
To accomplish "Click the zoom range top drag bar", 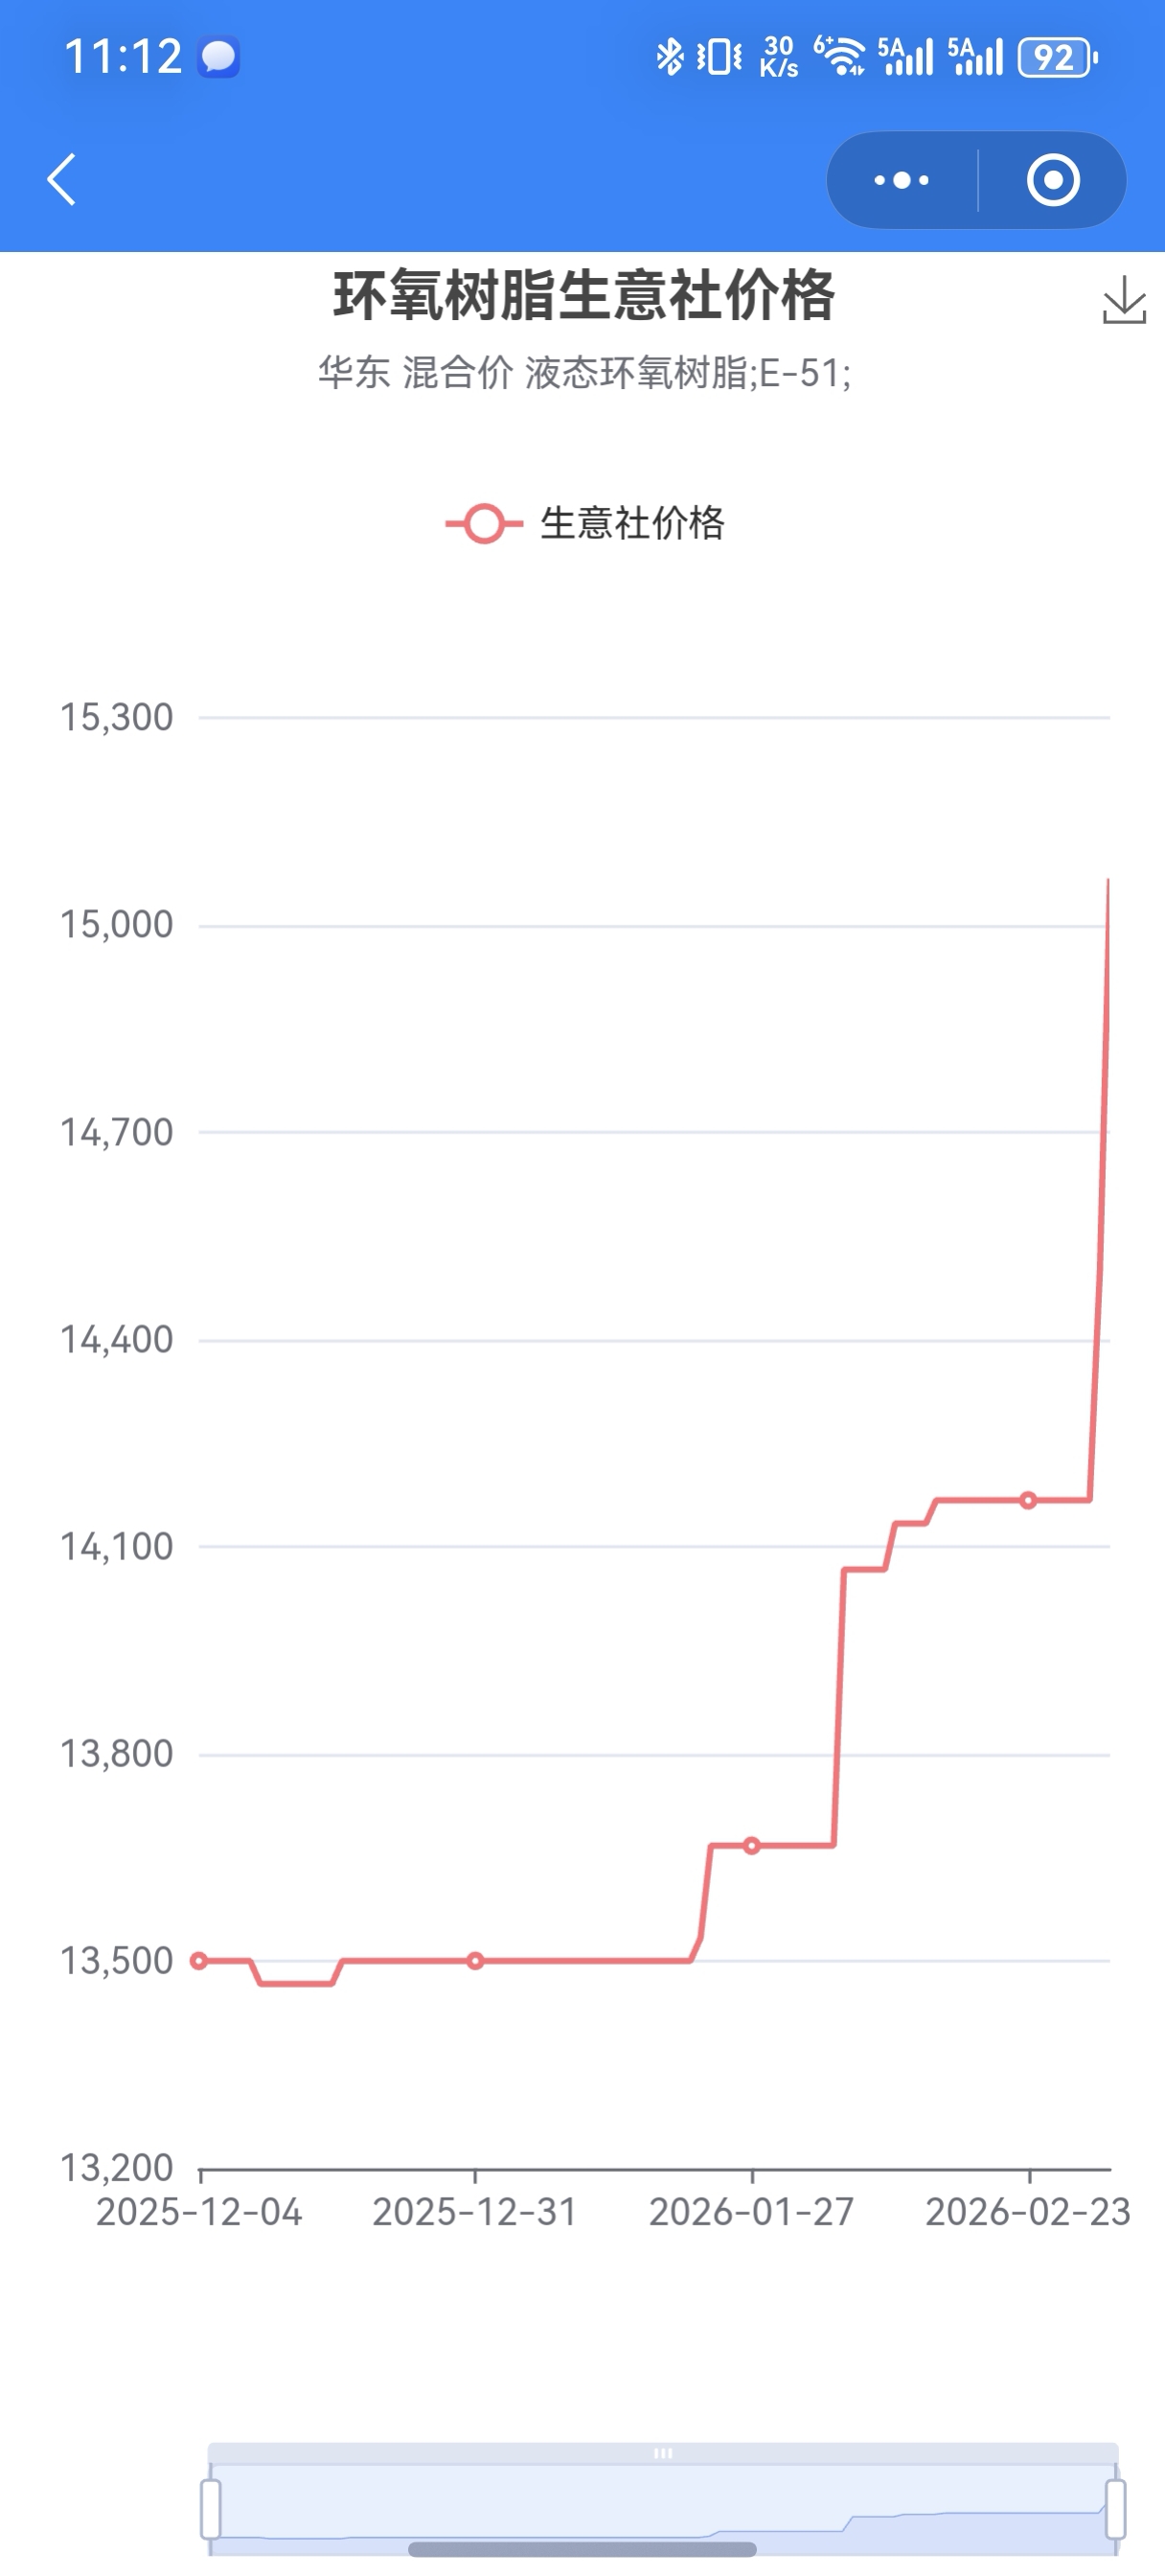I will pos(663,2453).
